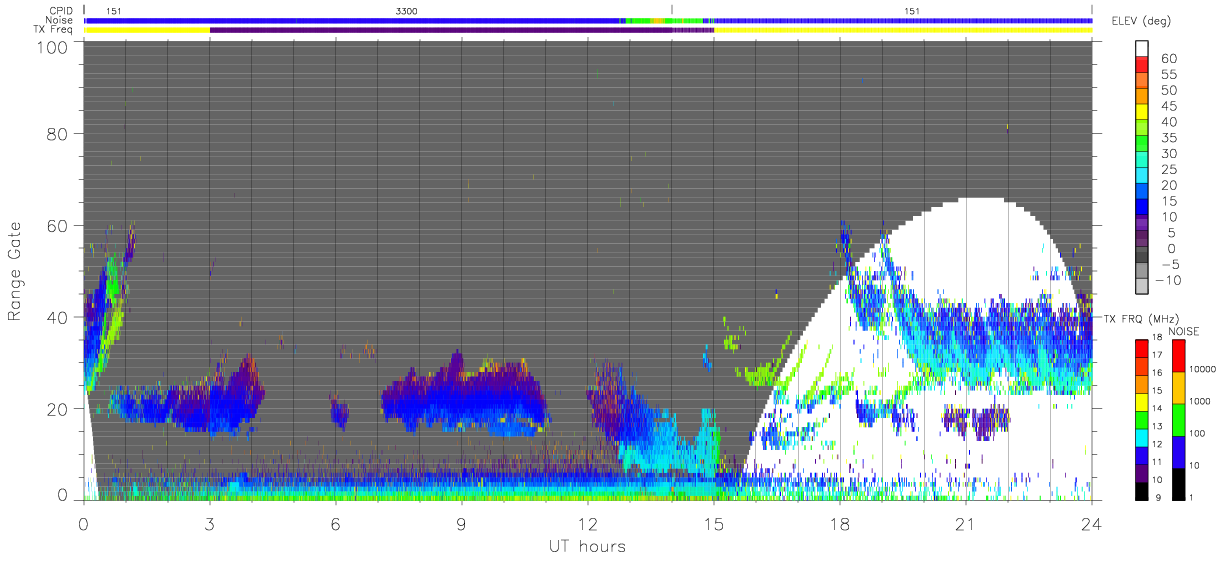The width and height of the screenshot is (1228, 567).
Task: Click the TX FRQ (MHz) legend title
Action: click(x=1141, y=319)
